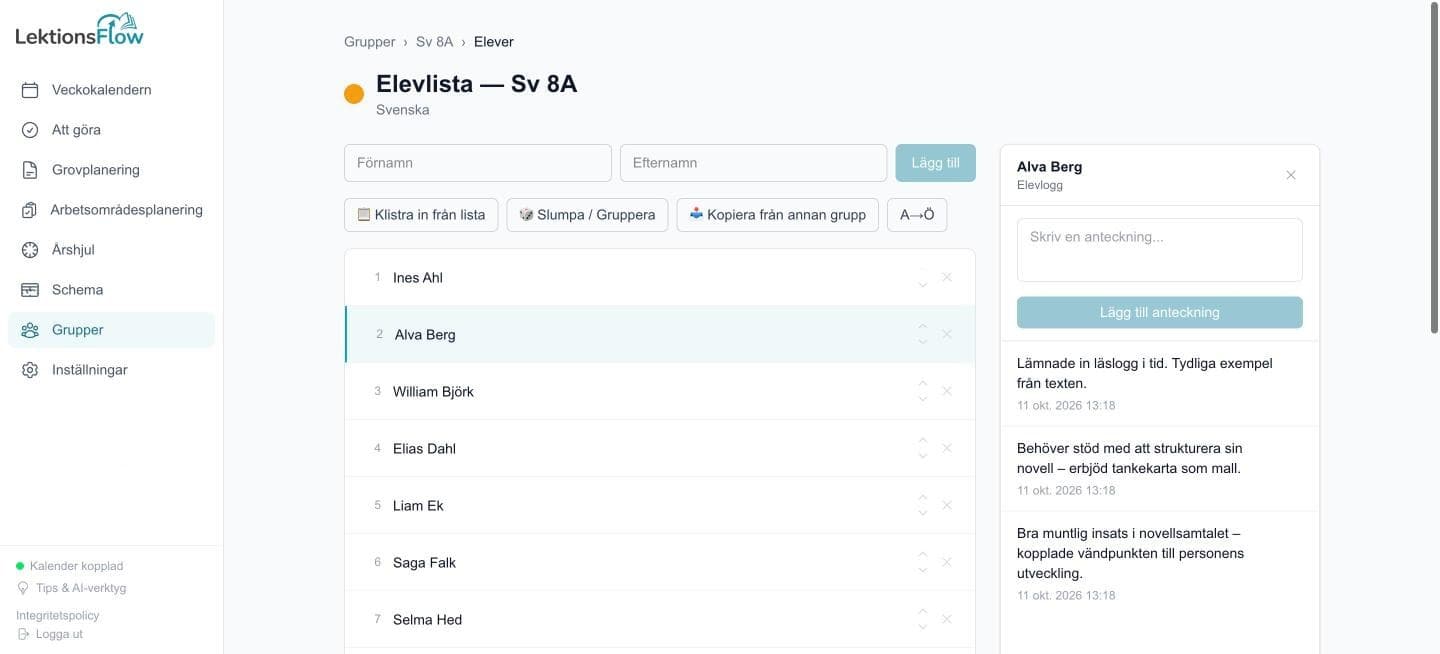Screen dimensions: 1440x654
Task: Move Saga Falk up one position
Action: pos(923,554)
